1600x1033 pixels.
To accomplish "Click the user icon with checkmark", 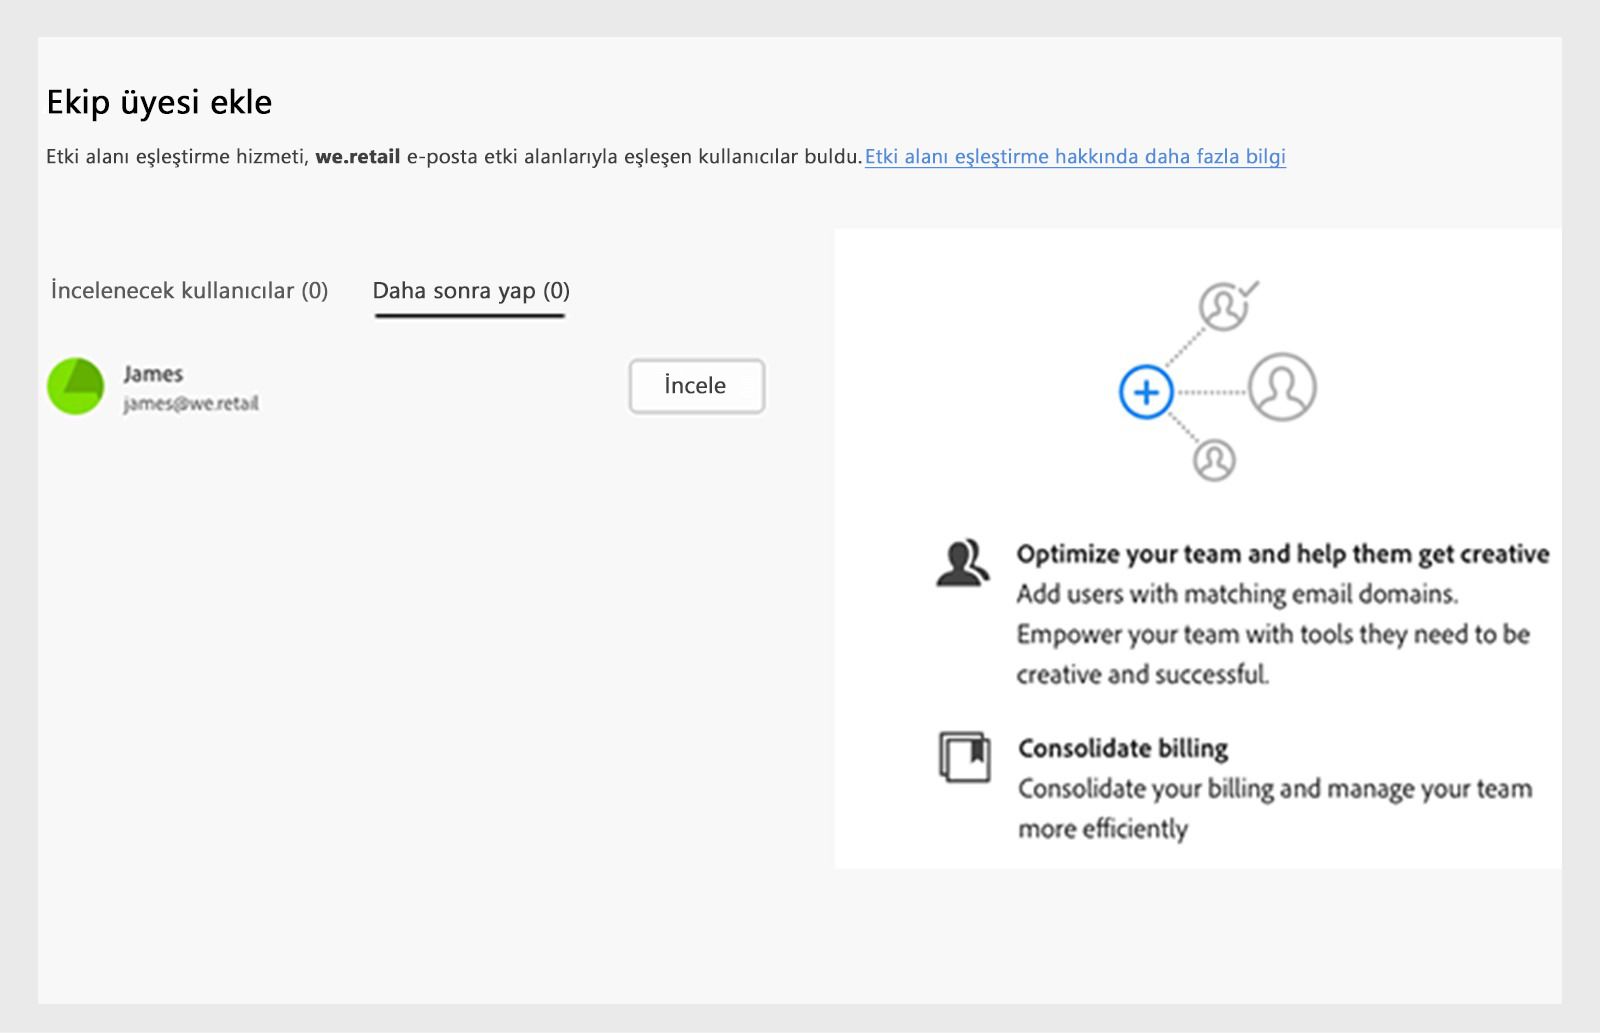I will click(1228, 305).
